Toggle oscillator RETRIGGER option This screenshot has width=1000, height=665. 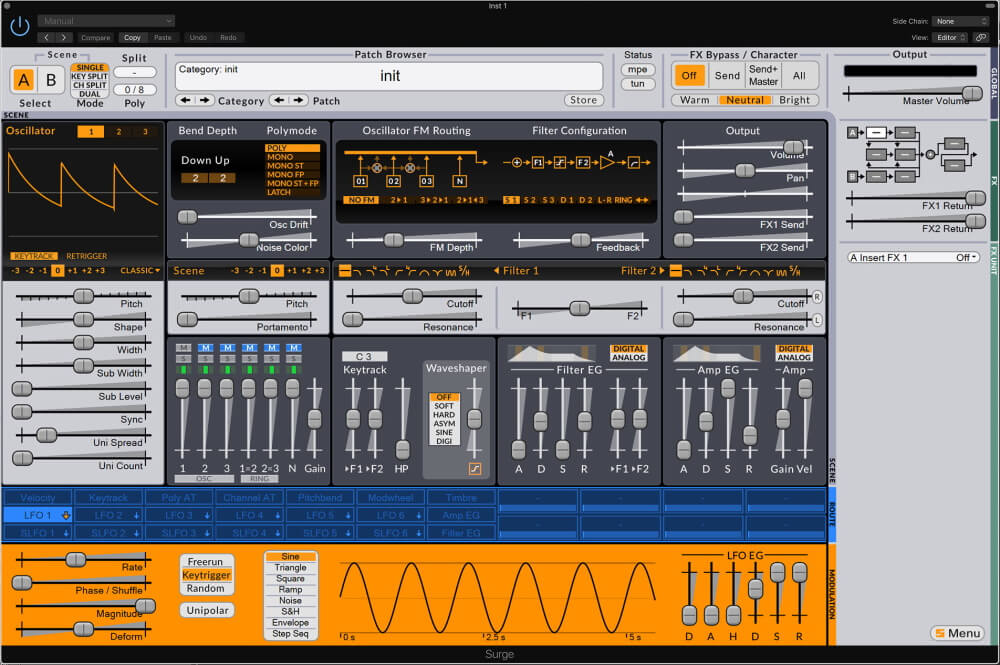pos(87,256)
